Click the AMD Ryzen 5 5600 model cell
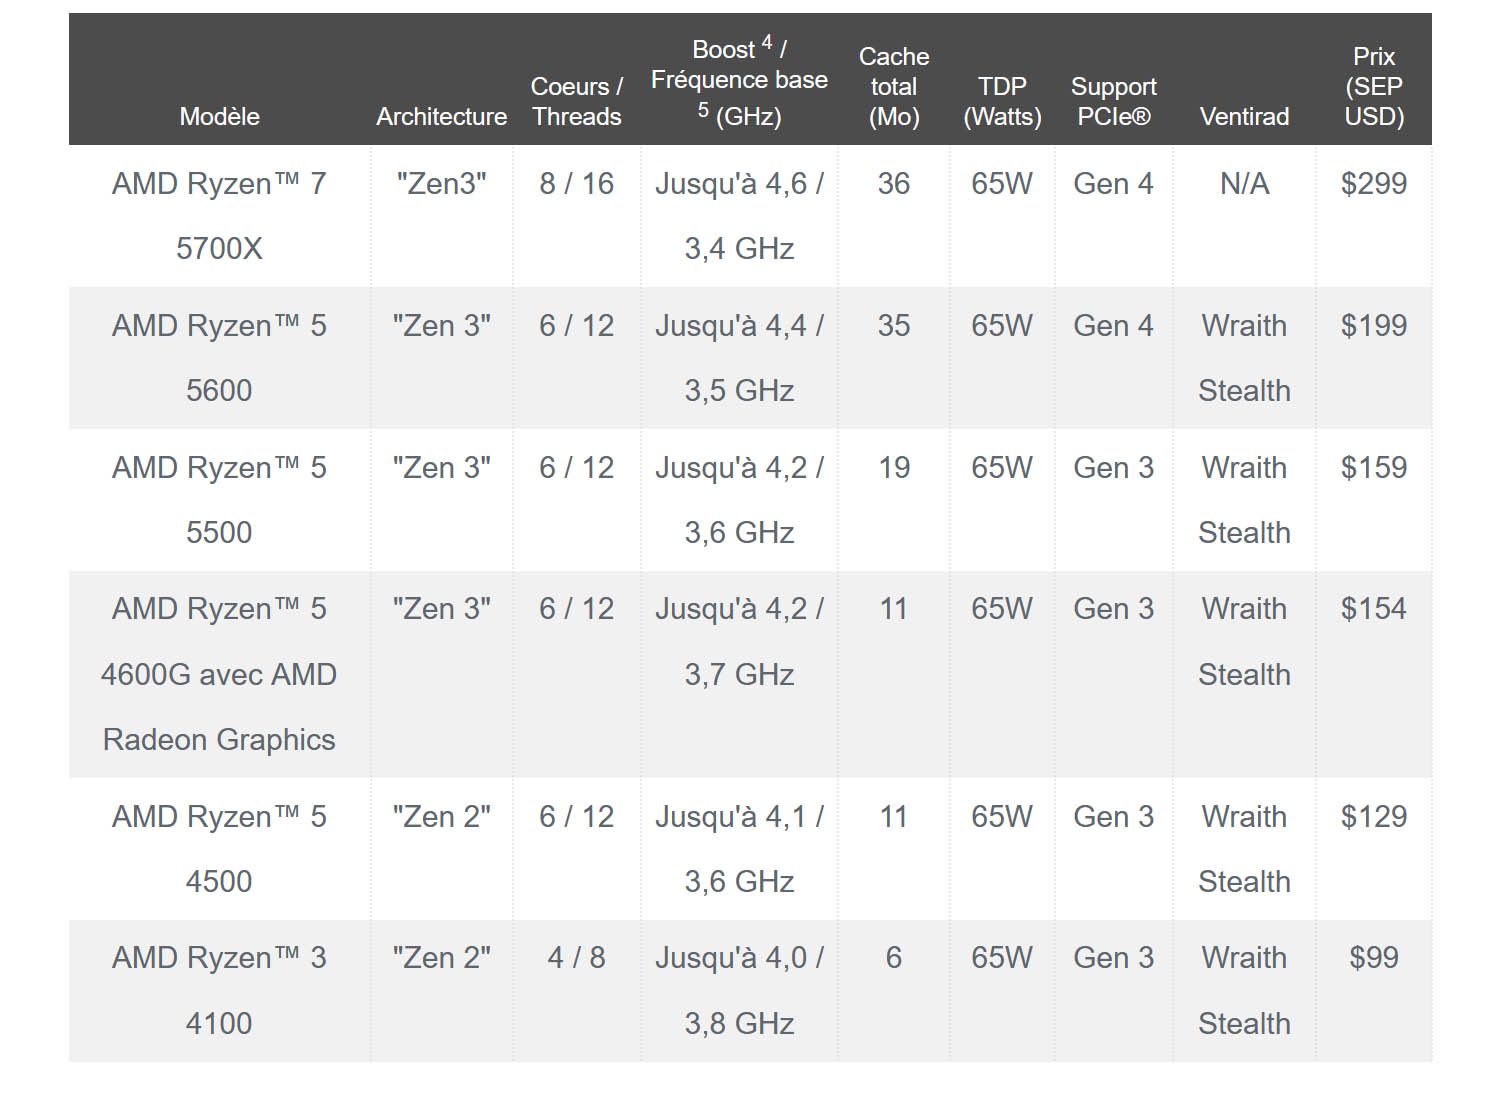 219,358
